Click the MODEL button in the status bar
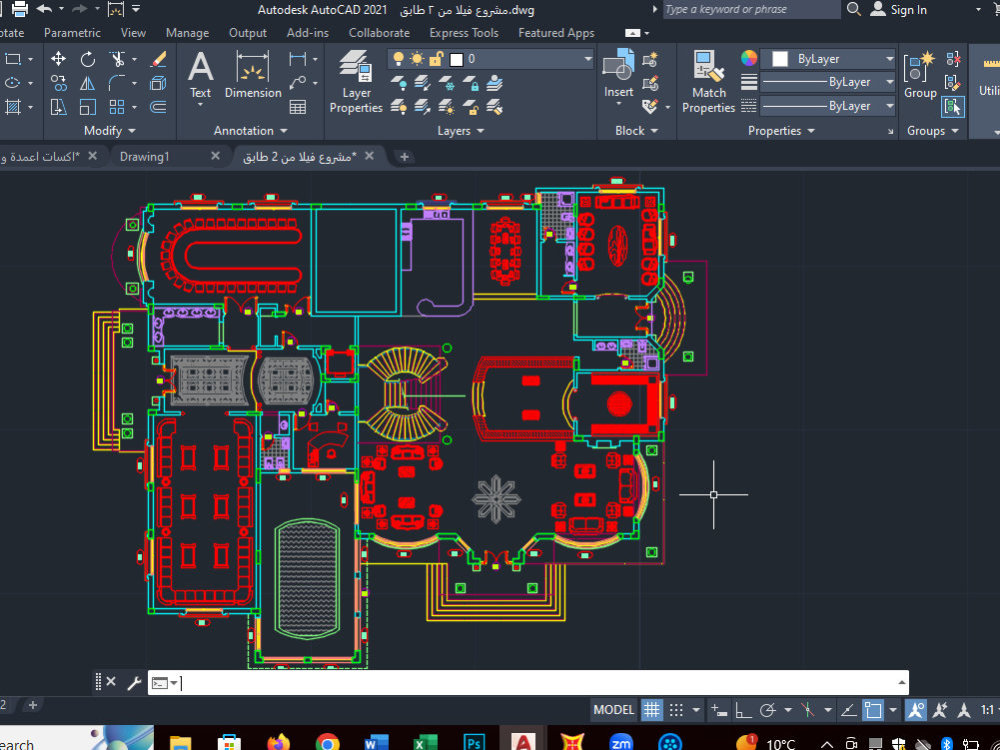The image size is (1000, 750). (x=614, y=710)
